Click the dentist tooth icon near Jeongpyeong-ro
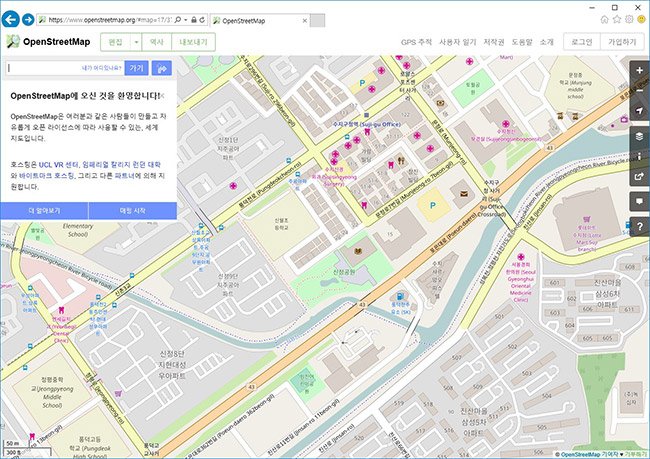This screenshot has height=459, width=650. (61, 310)
